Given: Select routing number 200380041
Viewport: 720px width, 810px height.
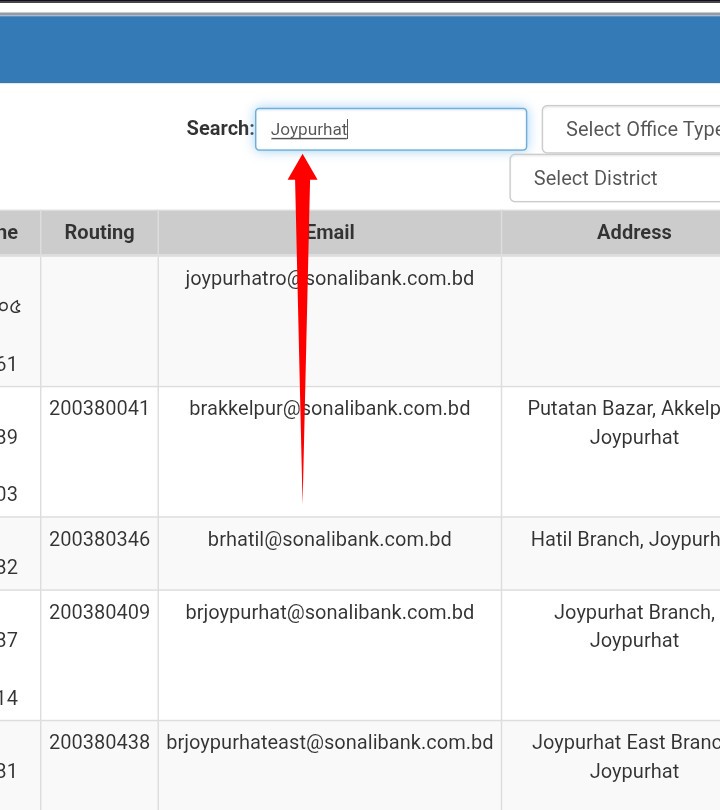Looking at the screenshot, I should tap(99, 409).
